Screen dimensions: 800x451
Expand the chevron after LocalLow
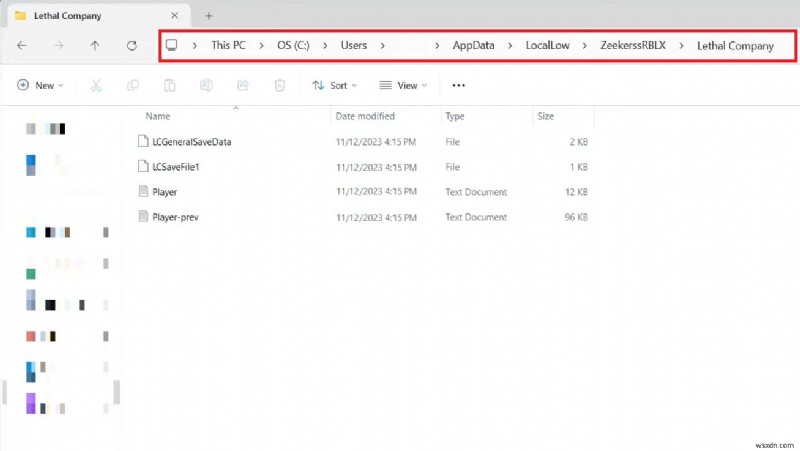(x=585, y=45)
